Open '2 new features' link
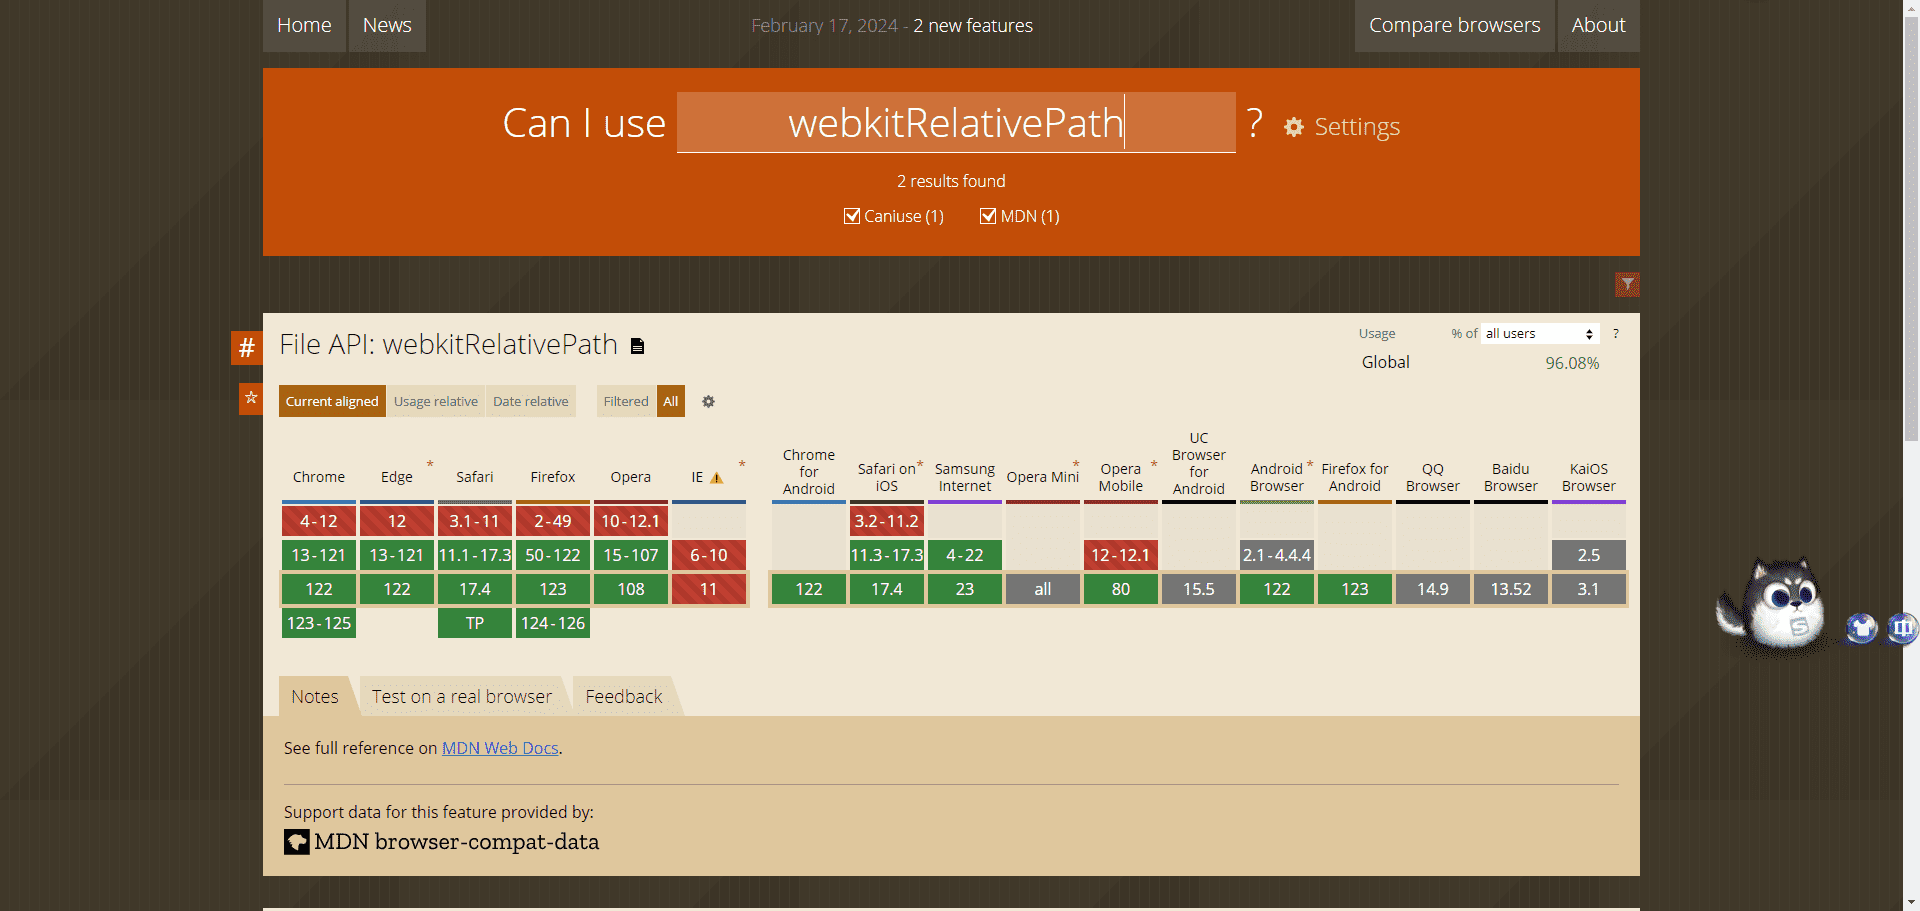The image size is (1920, 911). (x=973, y=26)
